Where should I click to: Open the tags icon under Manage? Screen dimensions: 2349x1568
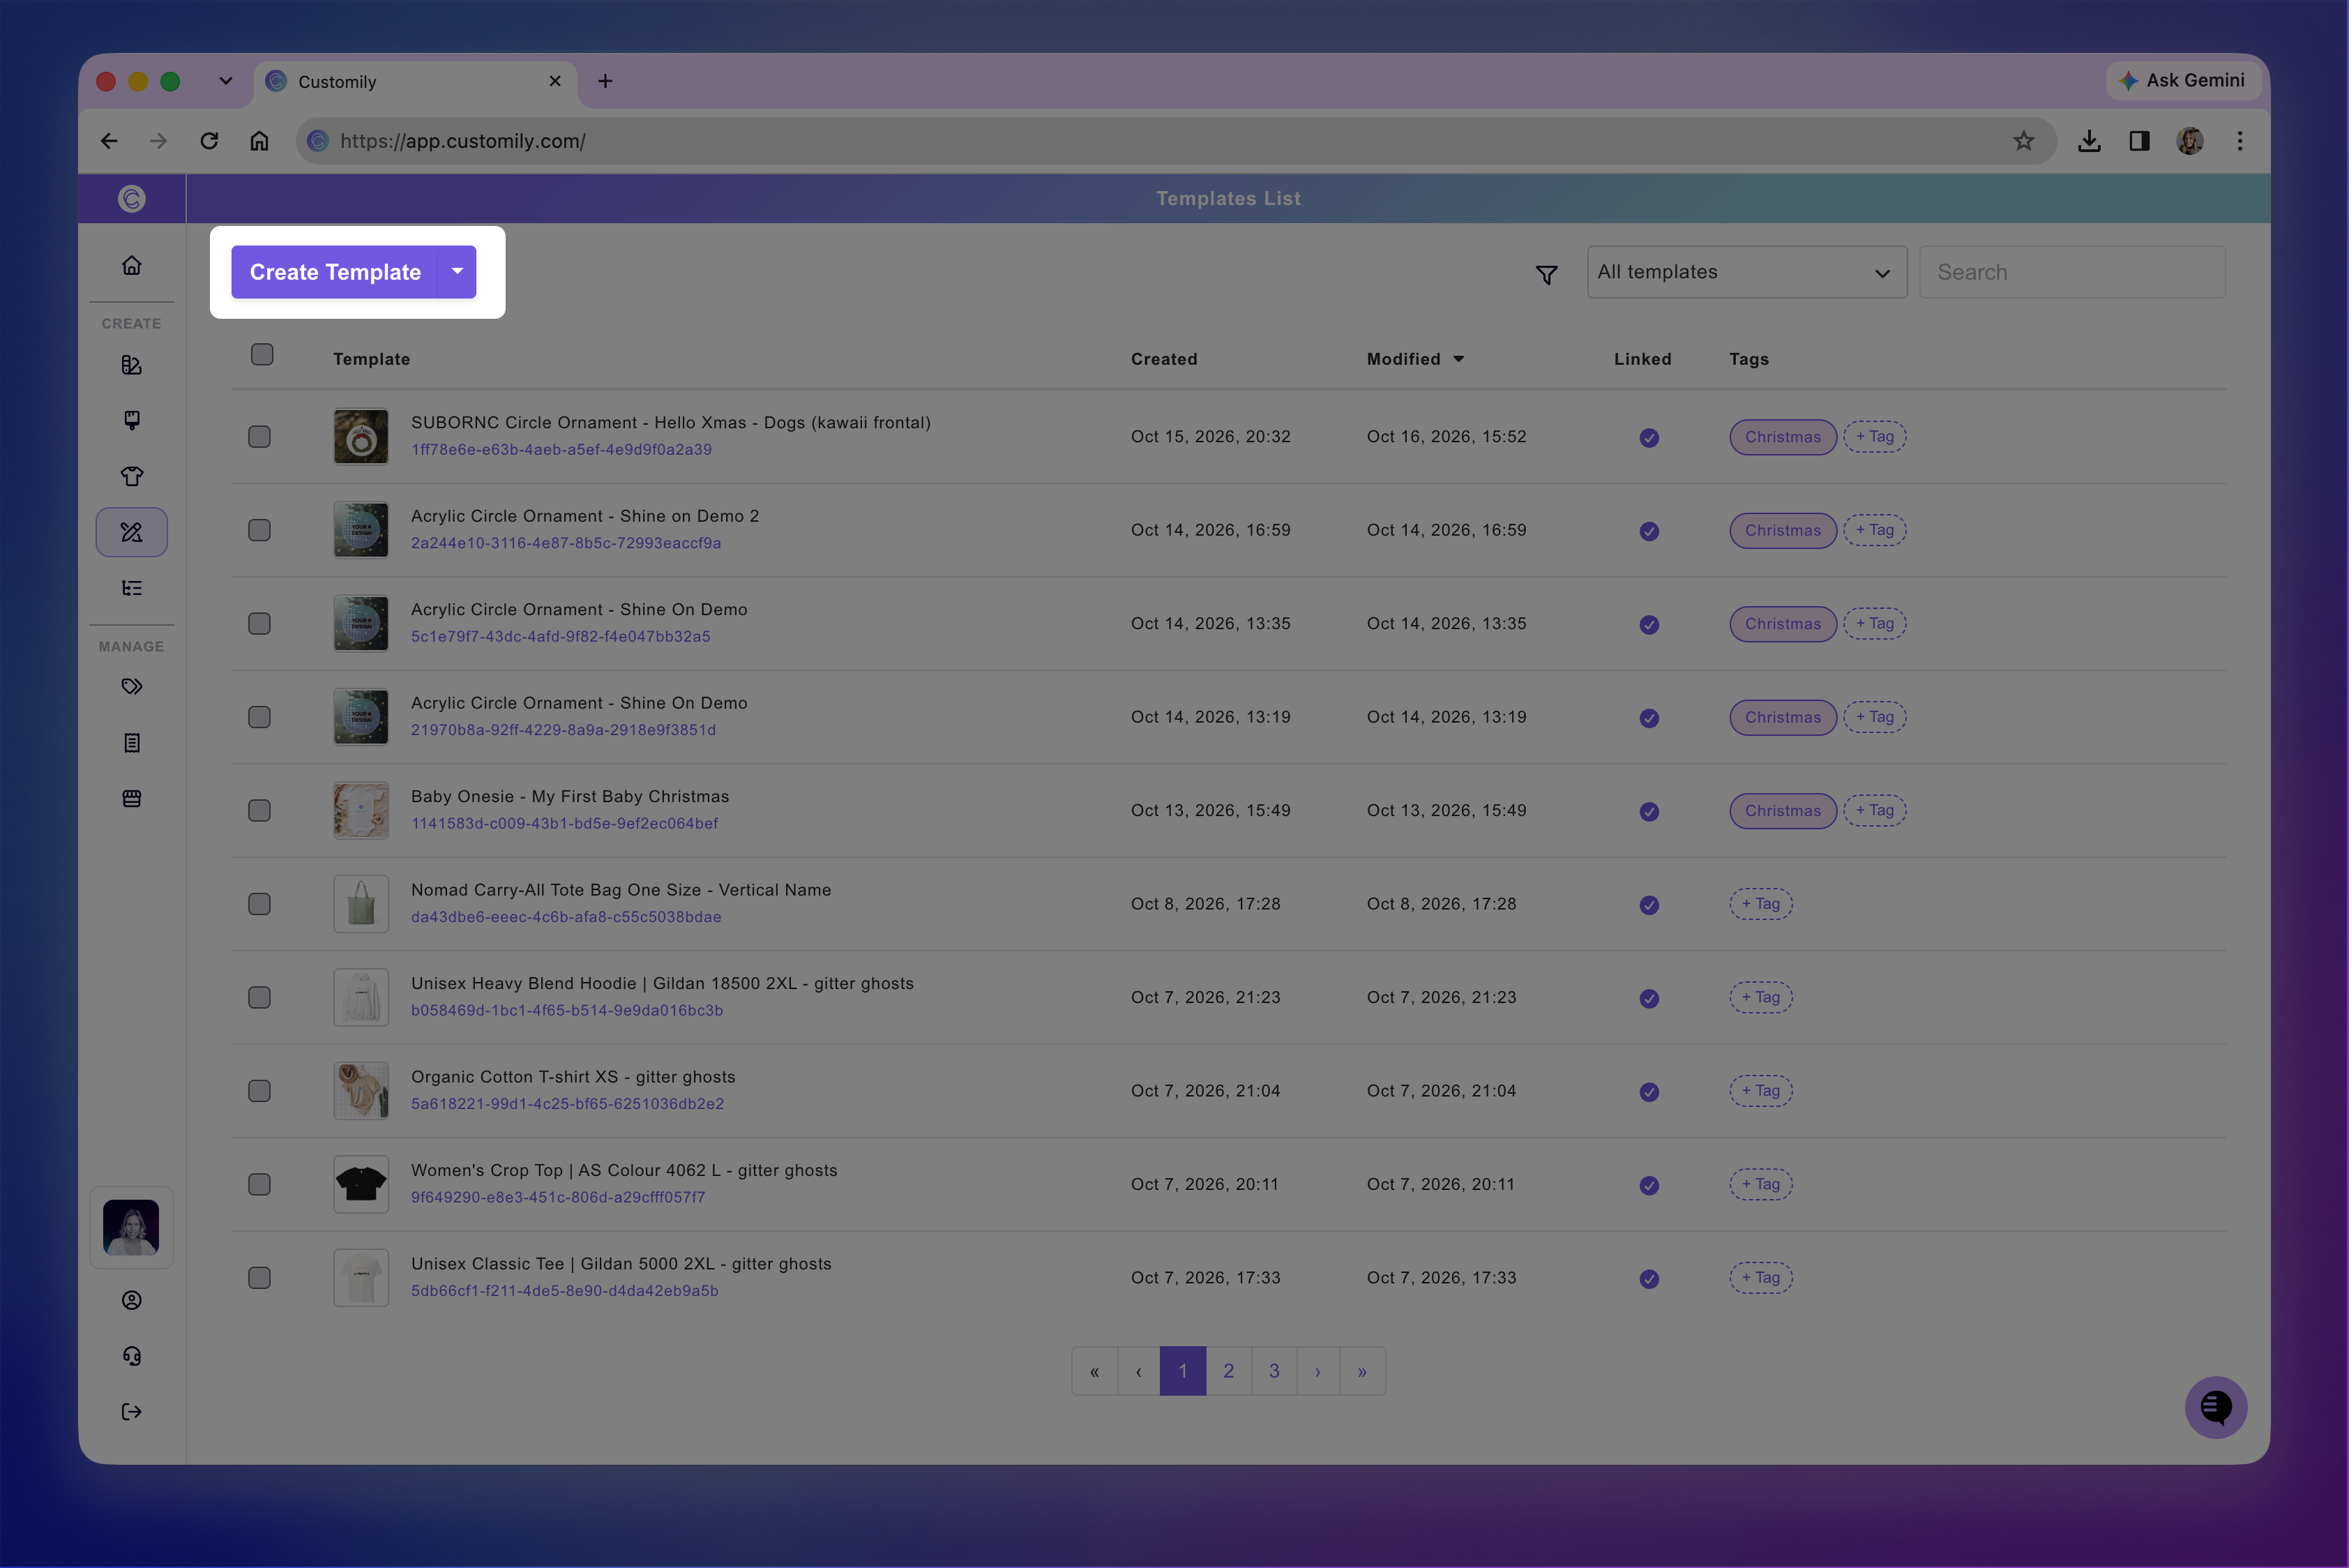point(131,686)
